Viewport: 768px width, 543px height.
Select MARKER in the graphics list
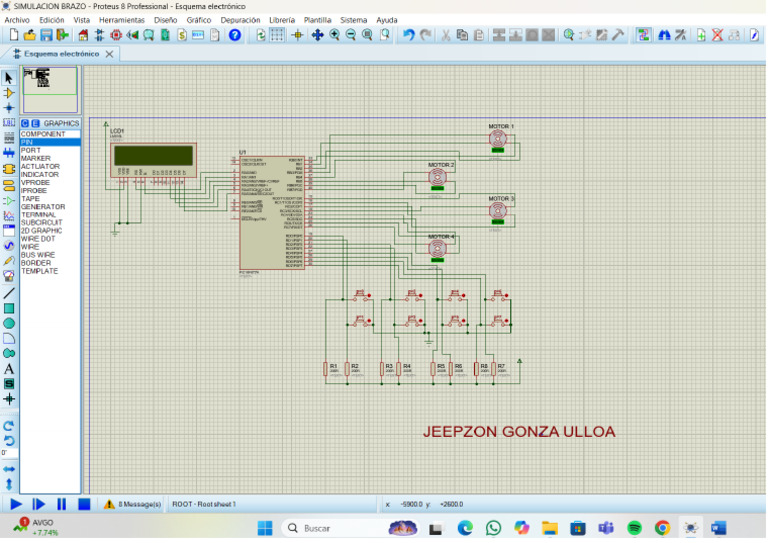coord(50,158)
